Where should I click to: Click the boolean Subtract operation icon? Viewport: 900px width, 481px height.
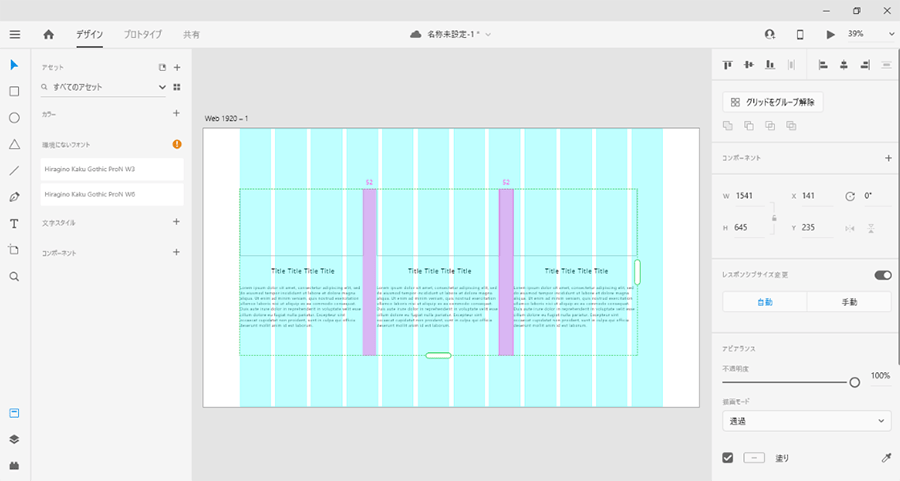coord(749,126)
